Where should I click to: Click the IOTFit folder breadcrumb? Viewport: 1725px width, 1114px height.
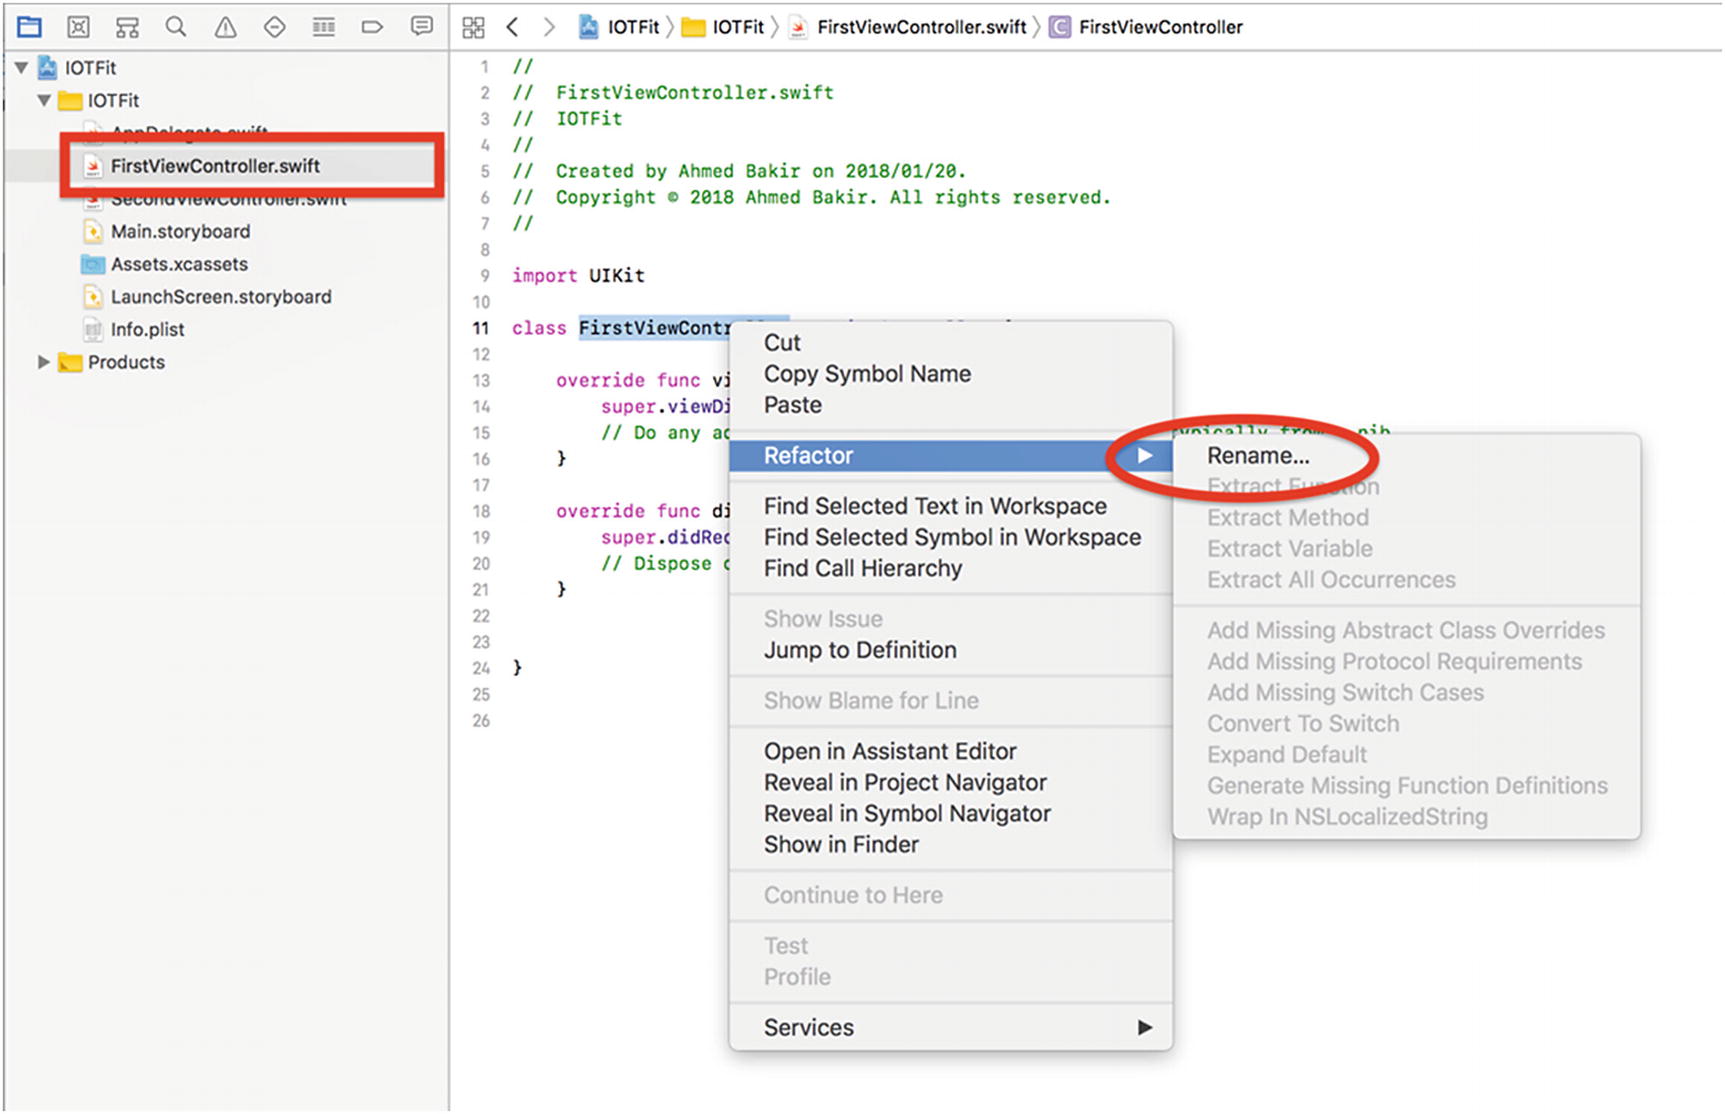723,27
